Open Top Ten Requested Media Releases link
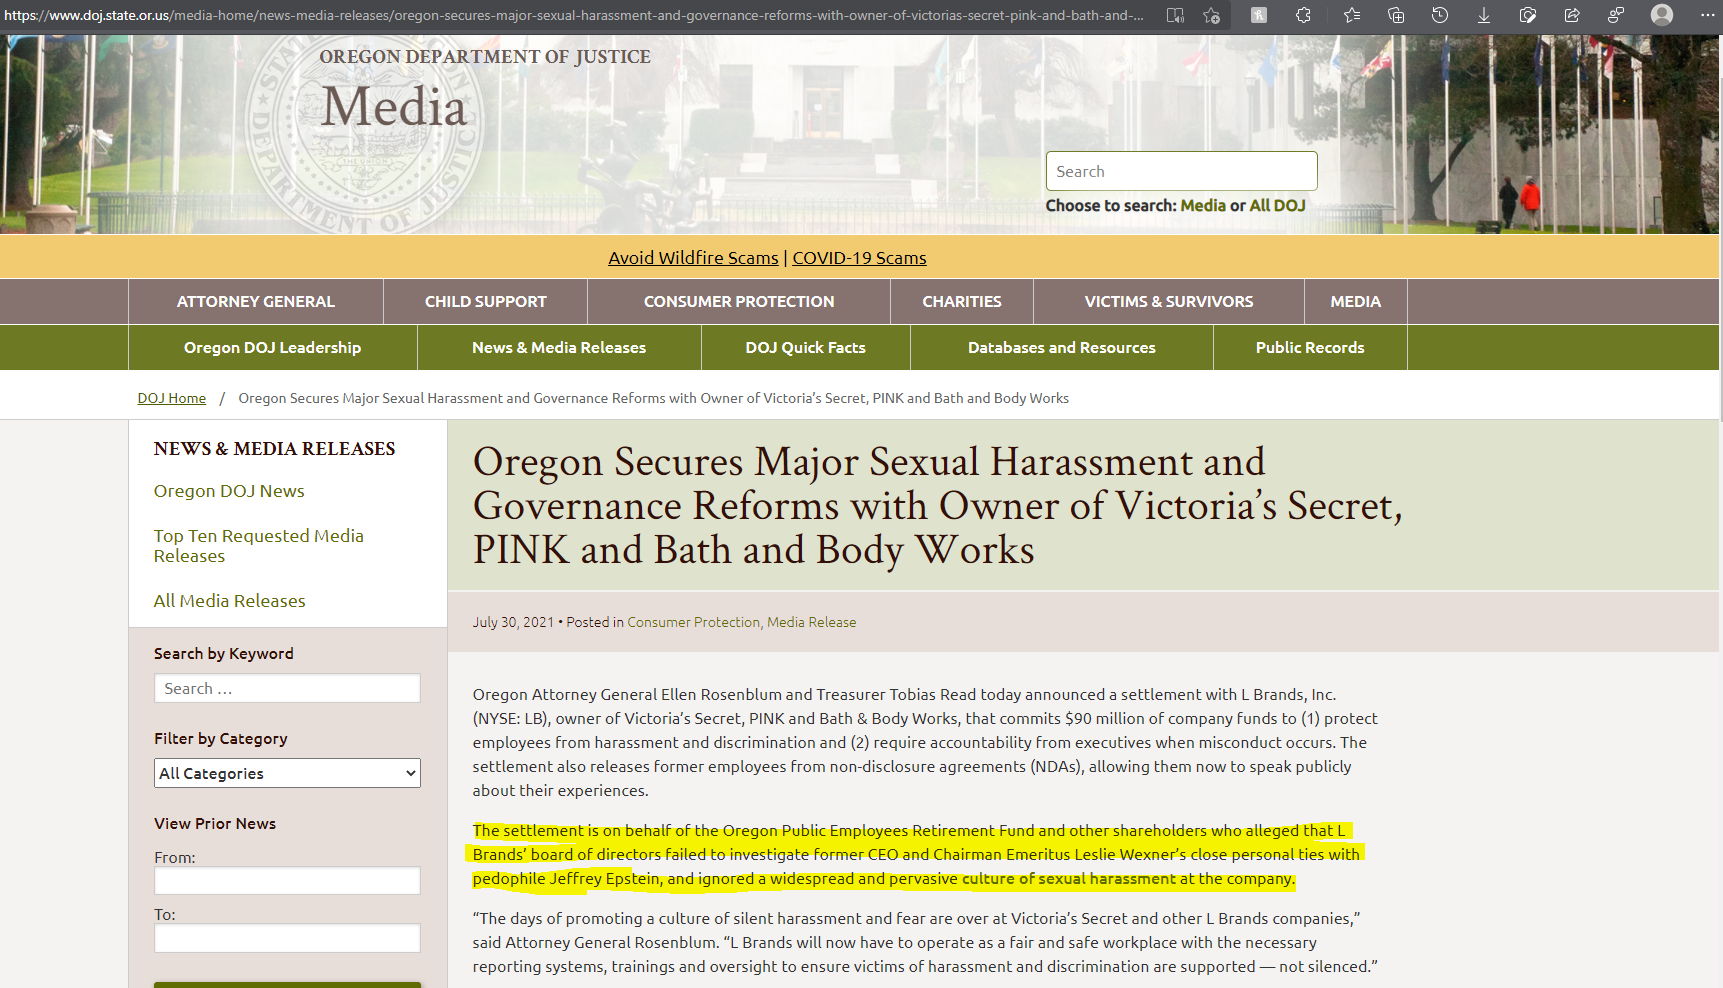Viewport: 1723px width, 988px height. (259, 546)
